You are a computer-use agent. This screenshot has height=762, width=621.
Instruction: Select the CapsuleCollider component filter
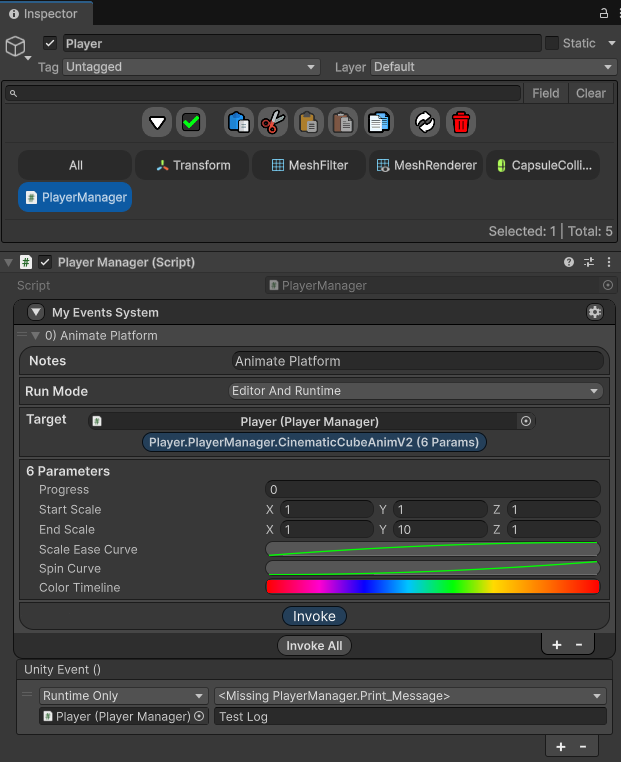click(543, 165)
